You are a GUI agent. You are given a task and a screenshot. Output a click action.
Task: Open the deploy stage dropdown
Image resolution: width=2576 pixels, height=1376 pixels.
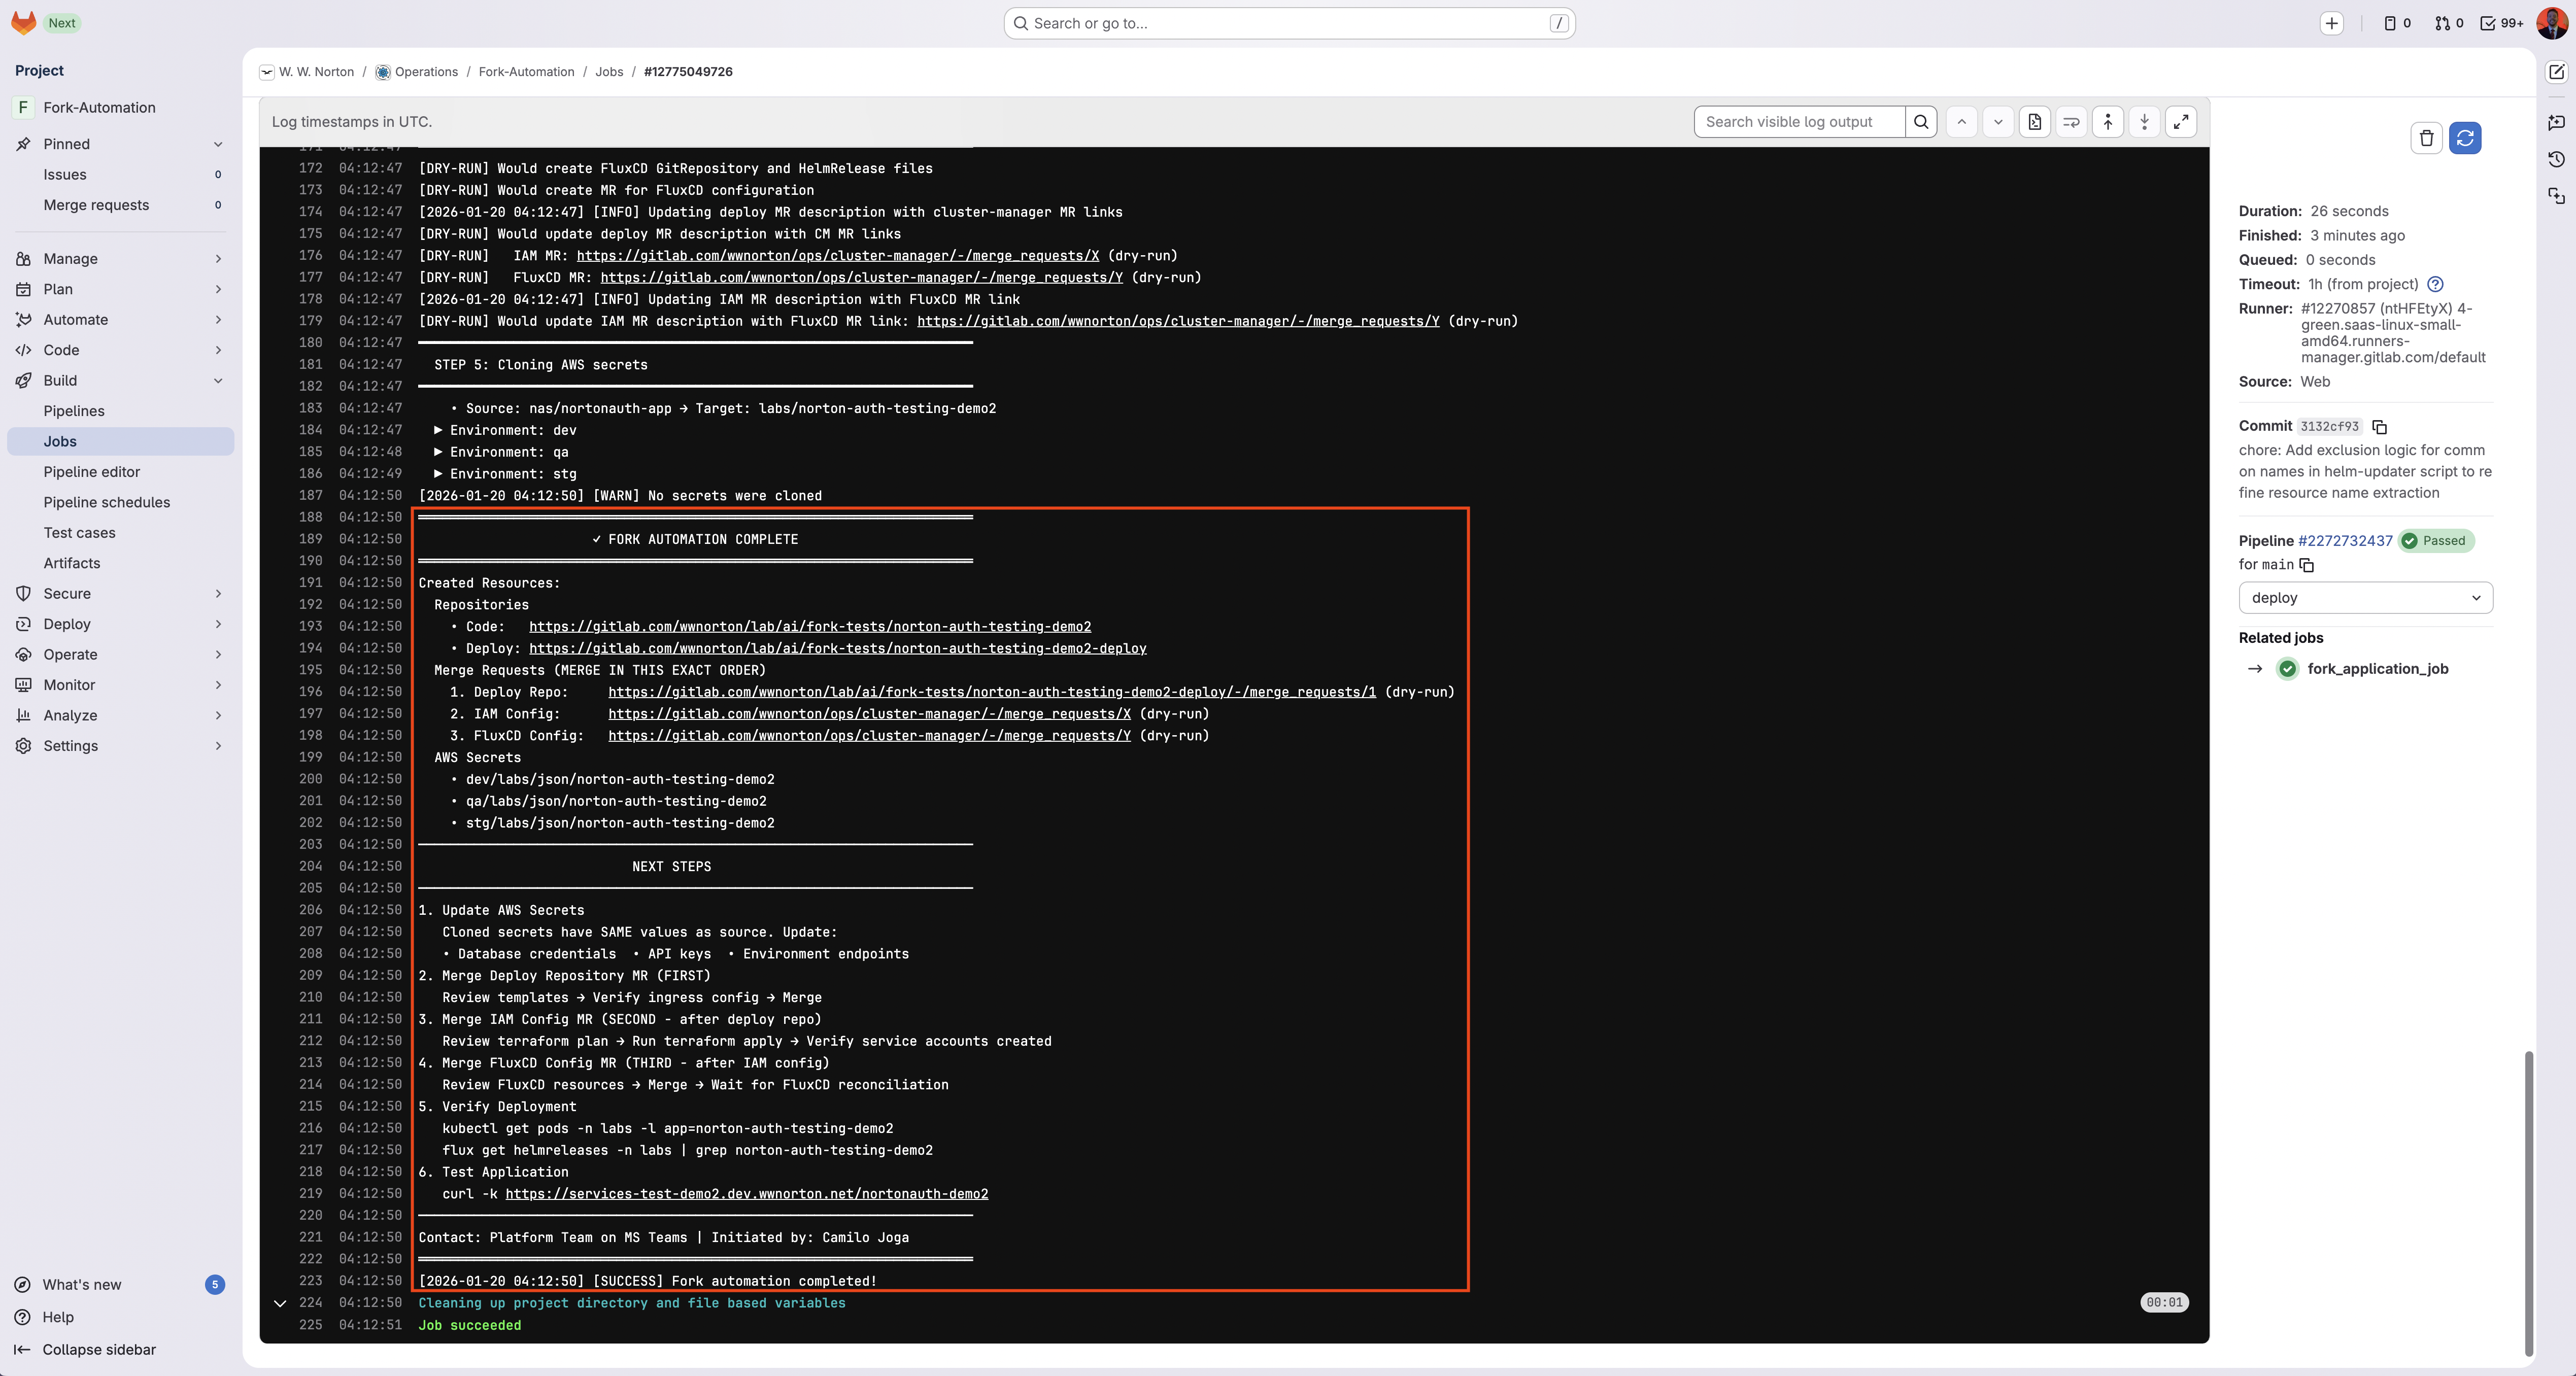coord(2365,598)
